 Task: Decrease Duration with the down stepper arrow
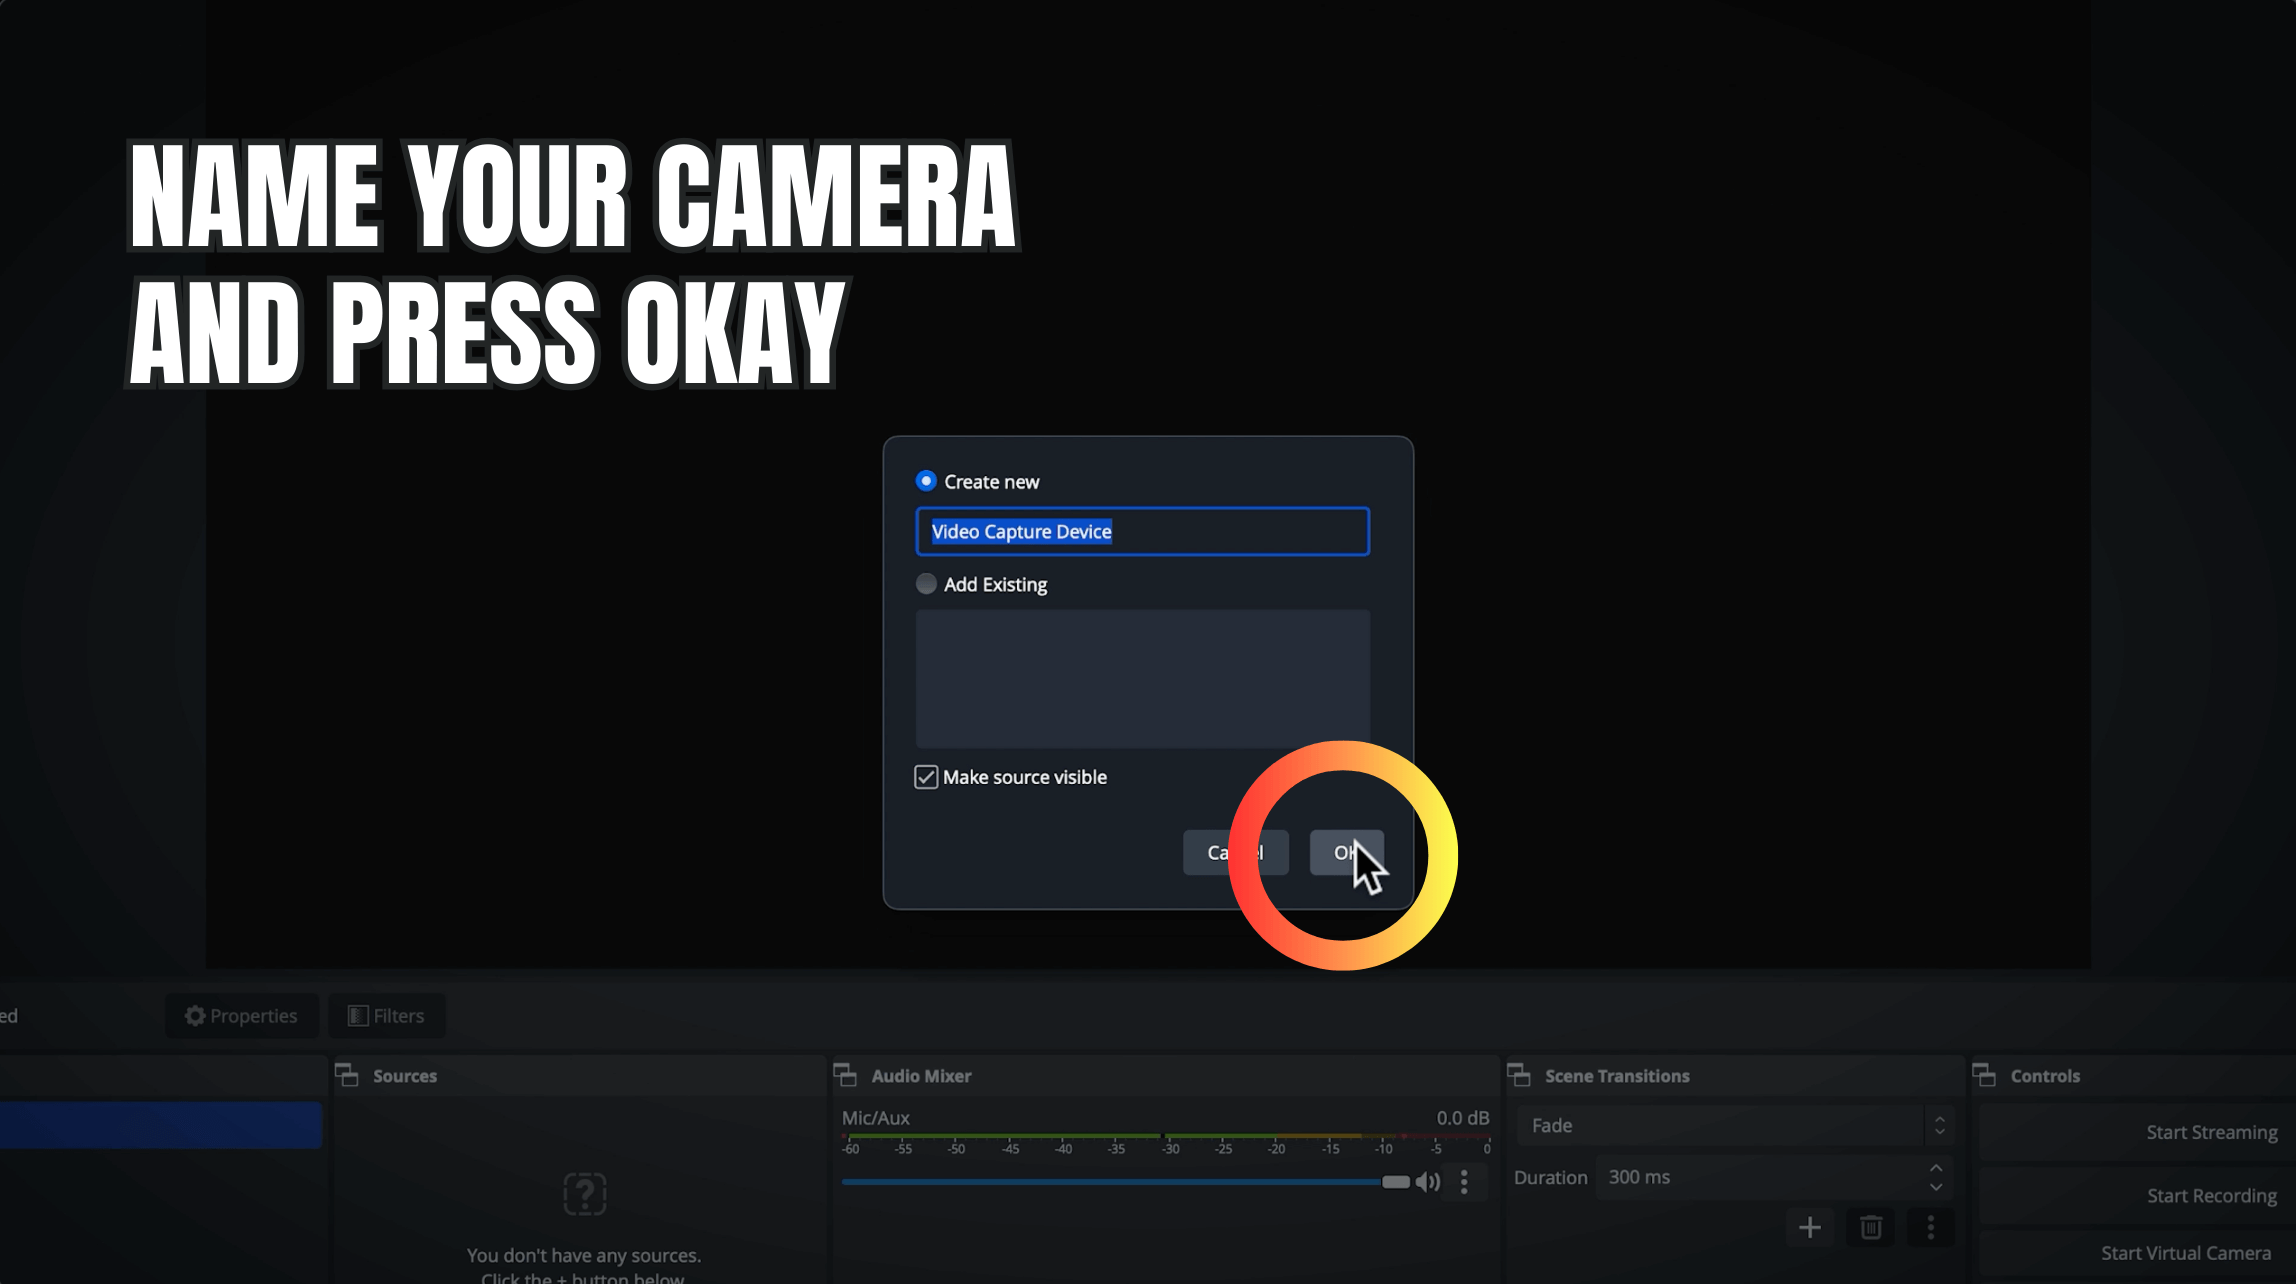tap(1936, 1187)
